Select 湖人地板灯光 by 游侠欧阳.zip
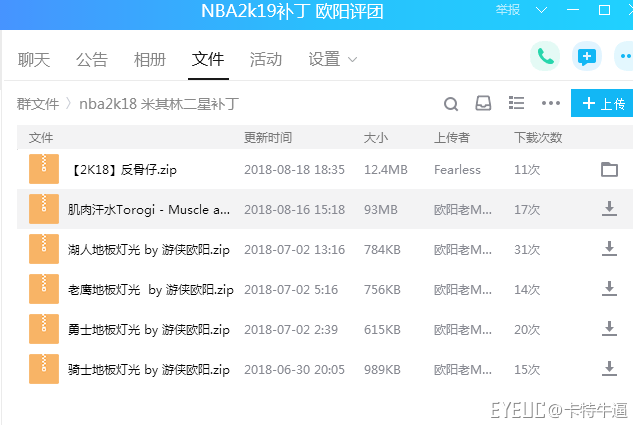The width and height of the screenshot is (633, 425). pyautogui.click(x=149, y=249)
